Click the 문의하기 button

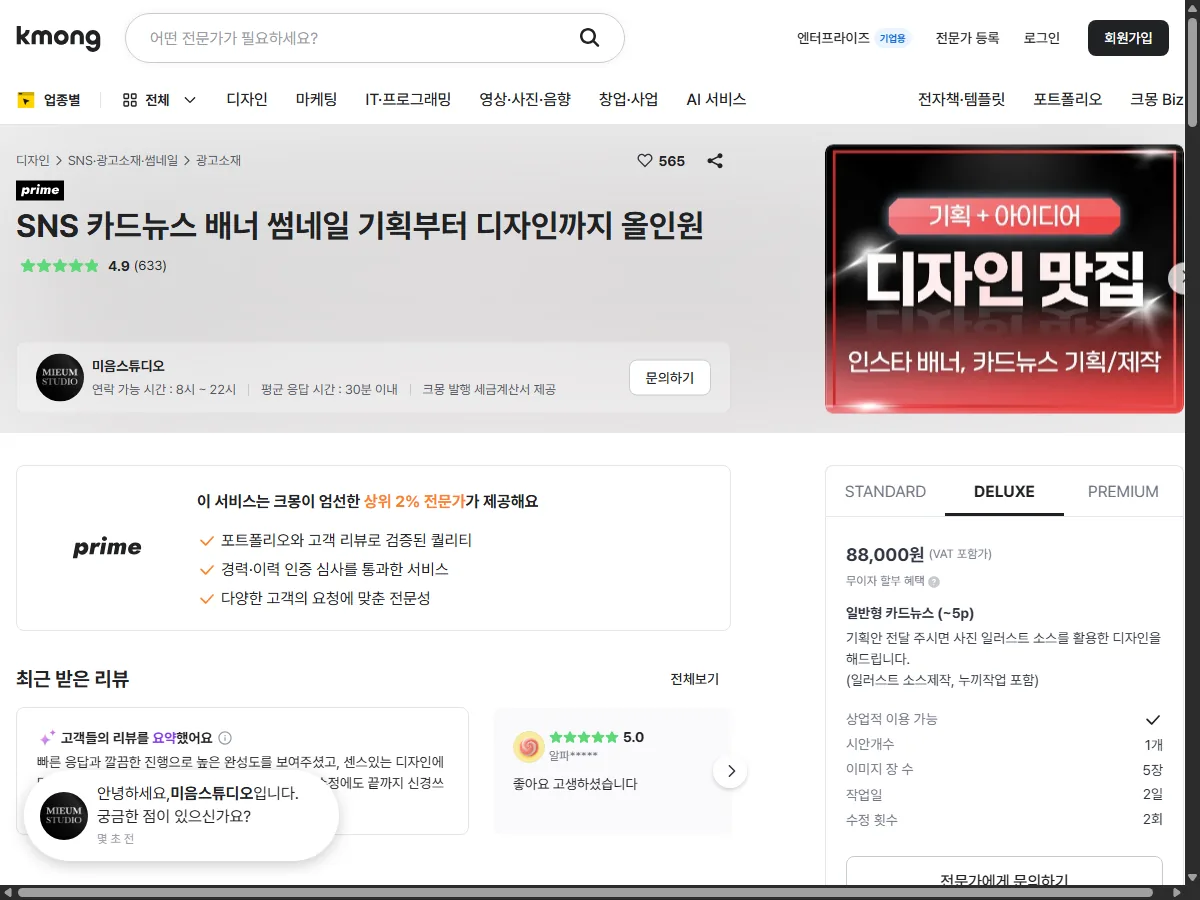pyautogui.click(x=669, y=378)
